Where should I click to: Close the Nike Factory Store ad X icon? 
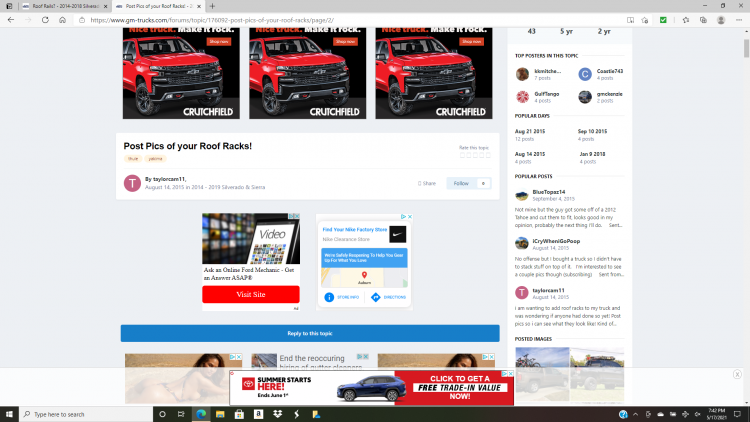(x=410, y=217)
